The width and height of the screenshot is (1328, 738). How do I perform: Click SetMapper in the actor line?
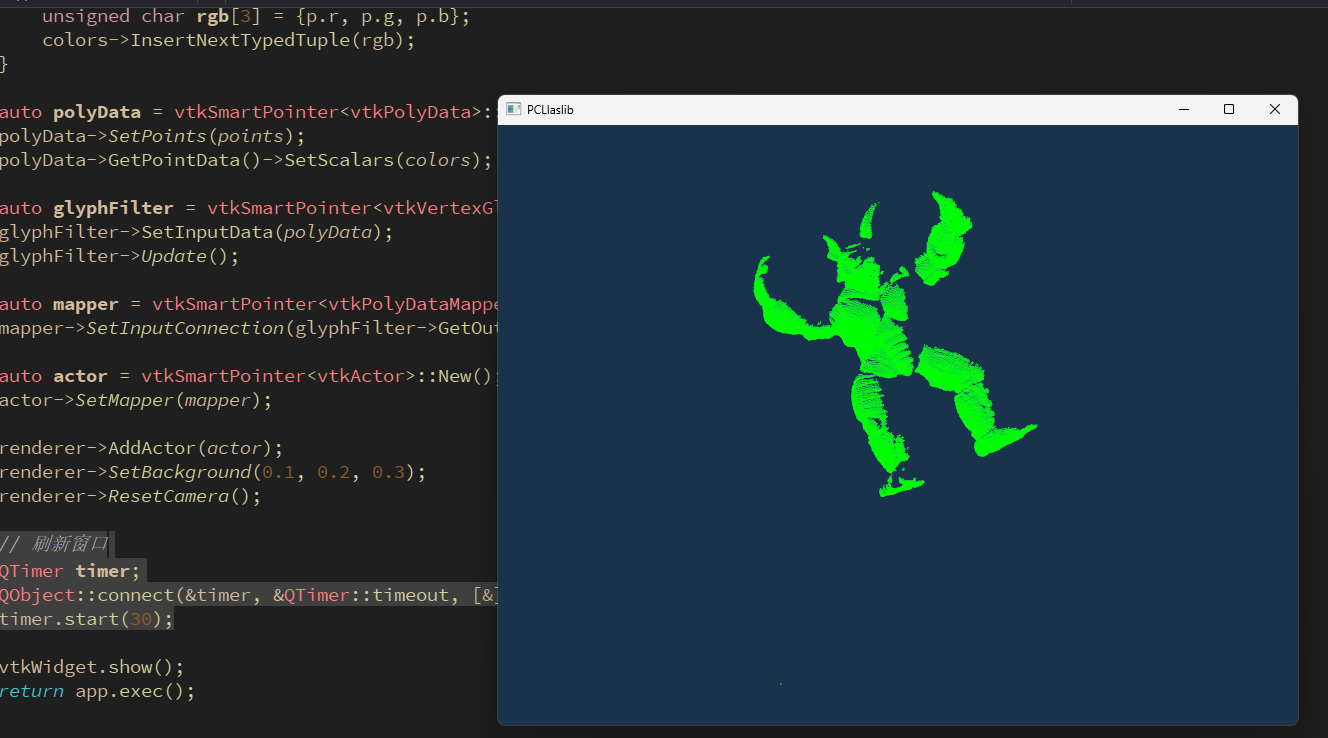(124, 400)
